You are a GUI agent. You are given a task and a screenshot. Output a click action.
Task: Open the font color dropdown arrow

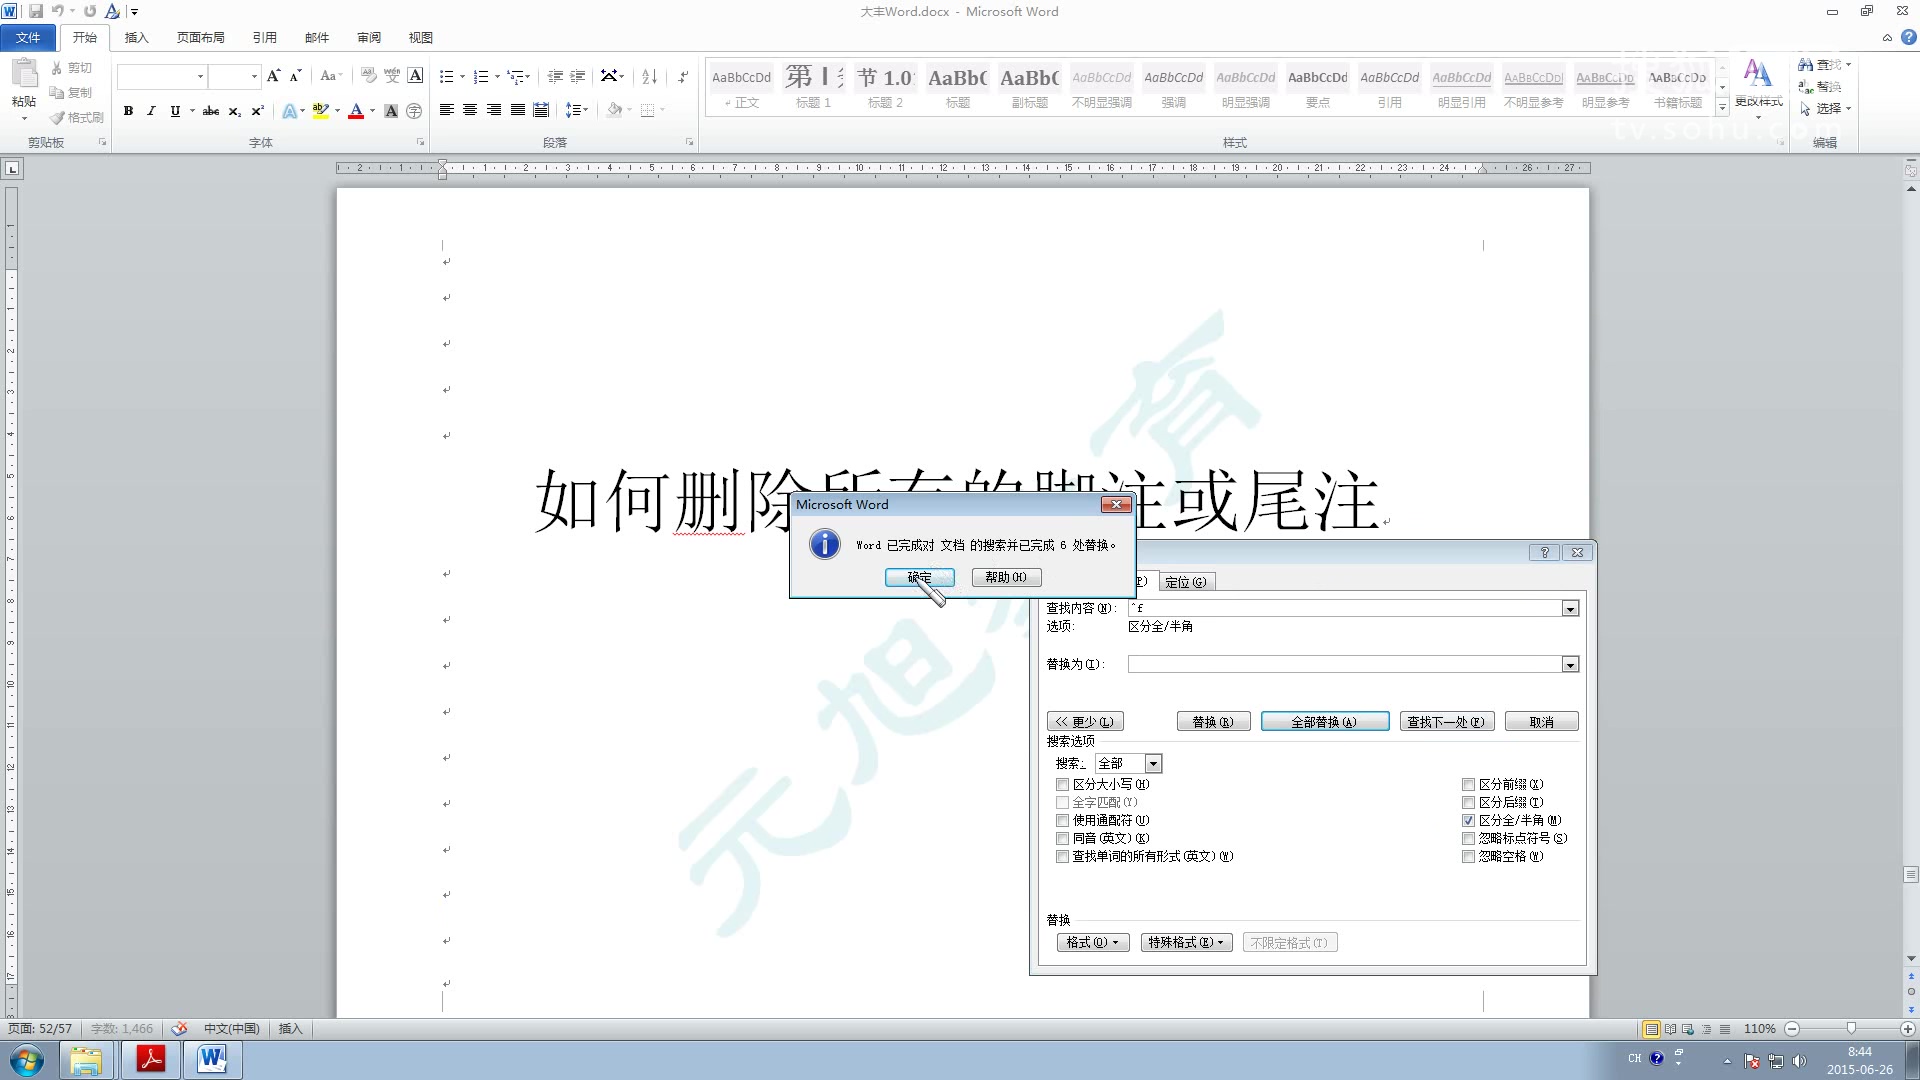coord(370,111)
